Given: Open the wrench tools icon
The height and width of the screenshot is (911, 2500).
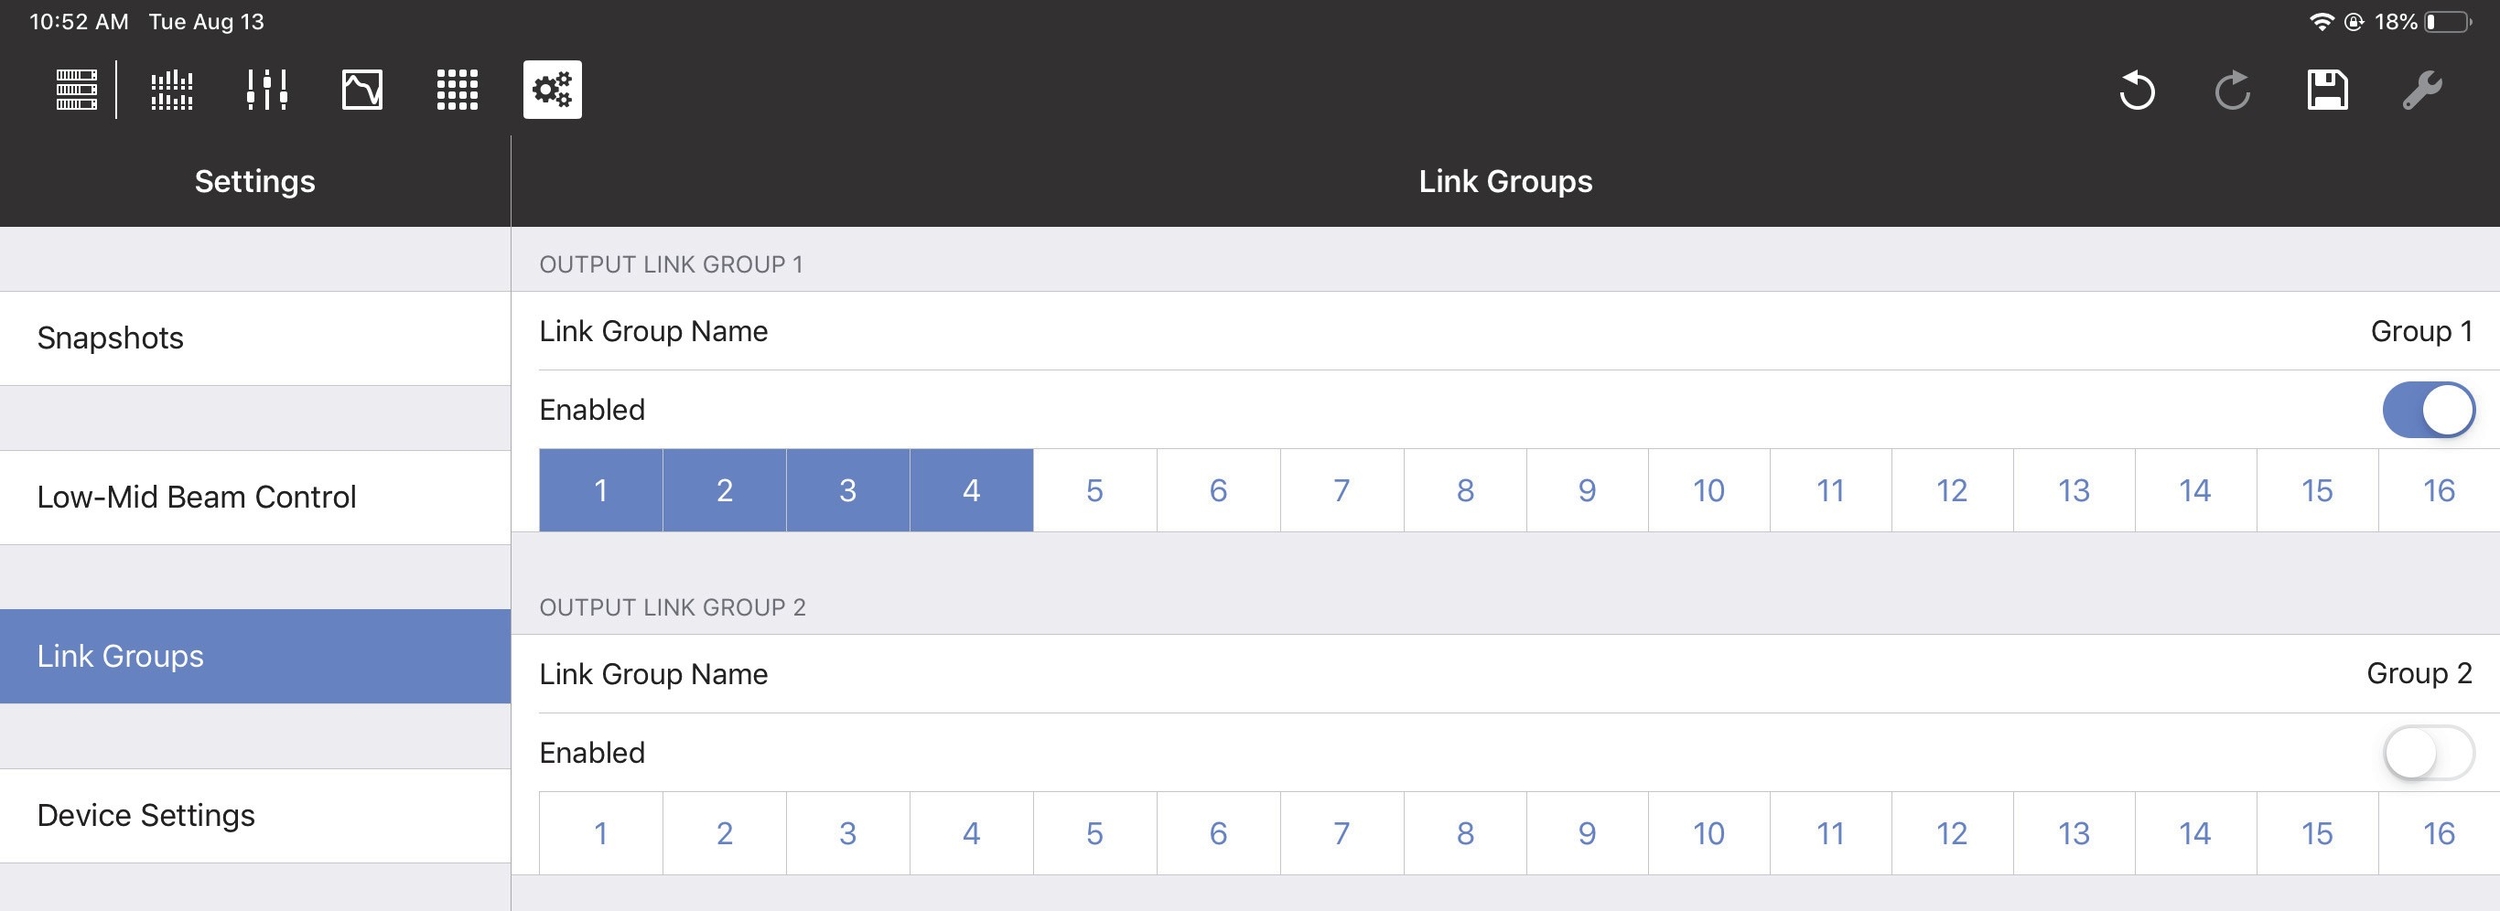Looking at the screenshot, I should 2422,90.
